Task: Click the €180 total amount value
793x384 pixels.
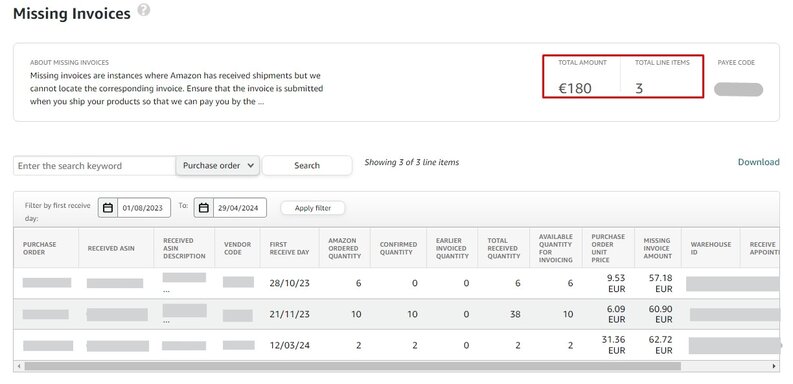Action: coord(575,89)
